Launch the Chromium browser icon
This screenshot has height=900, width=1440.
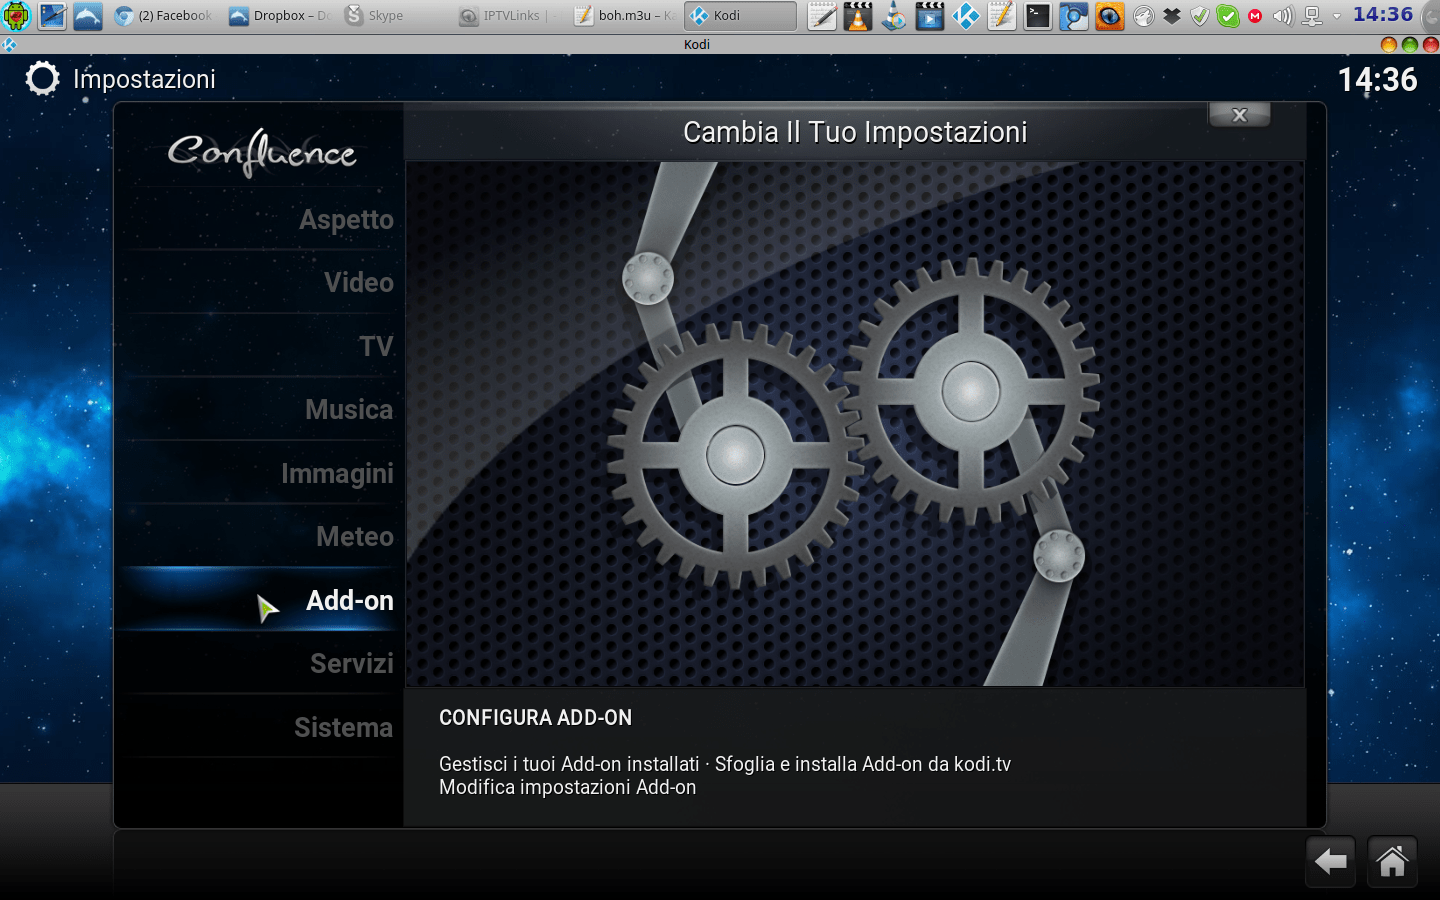[x=1074, y=15]
